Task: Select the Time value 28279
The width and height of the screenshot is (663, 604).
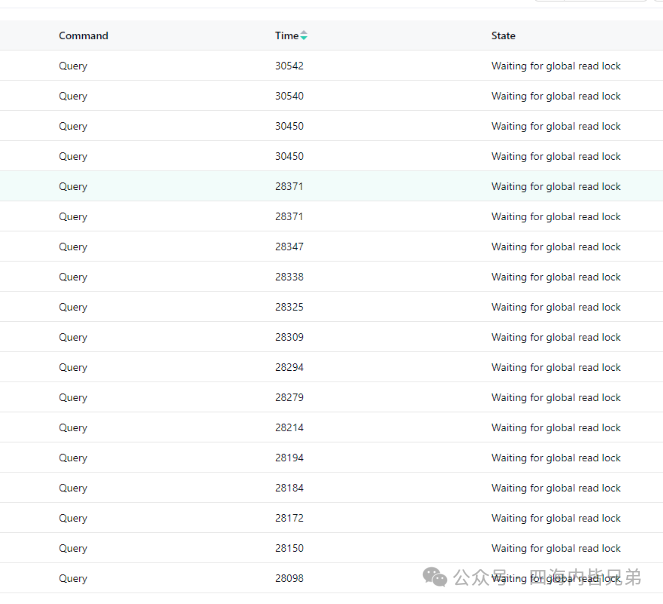Action: [x=289, y=398]
